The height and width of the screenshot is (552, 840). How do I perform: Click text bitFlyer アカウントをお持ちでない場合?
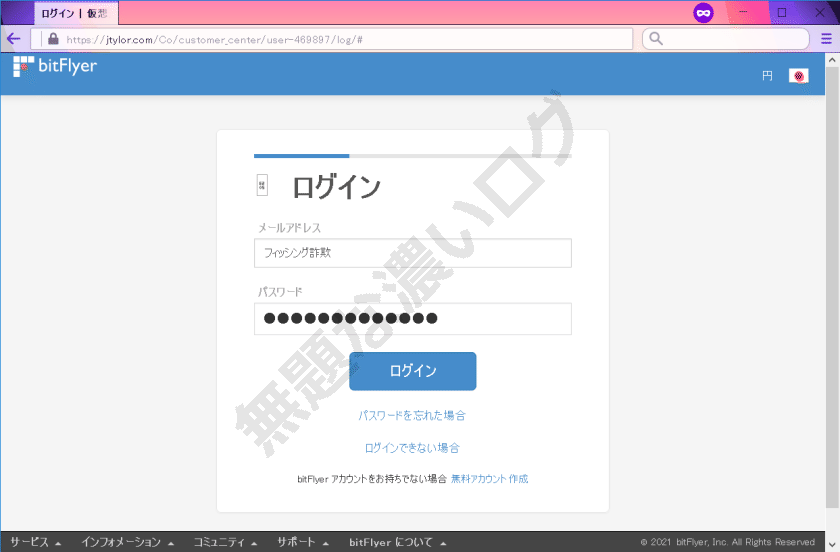tap(372, 479)
